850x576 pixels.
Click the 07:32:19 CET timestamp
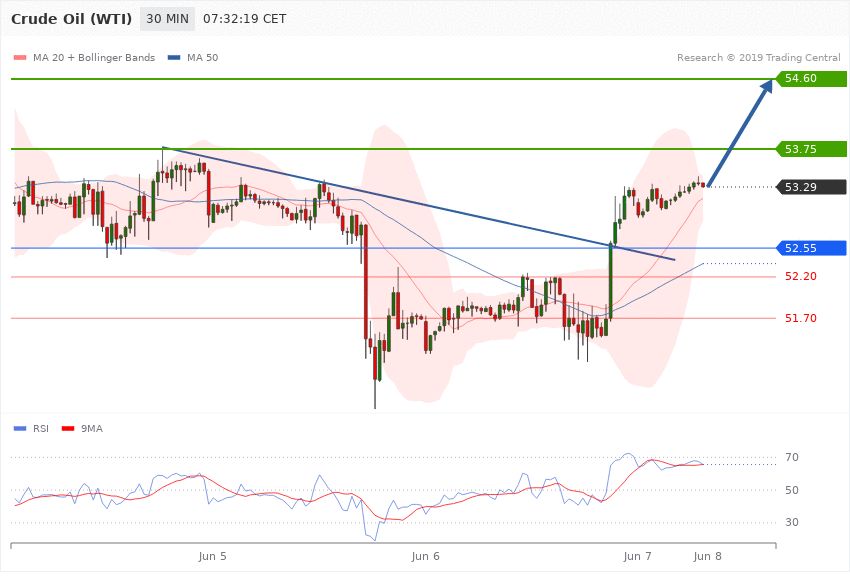click(244, 19)
